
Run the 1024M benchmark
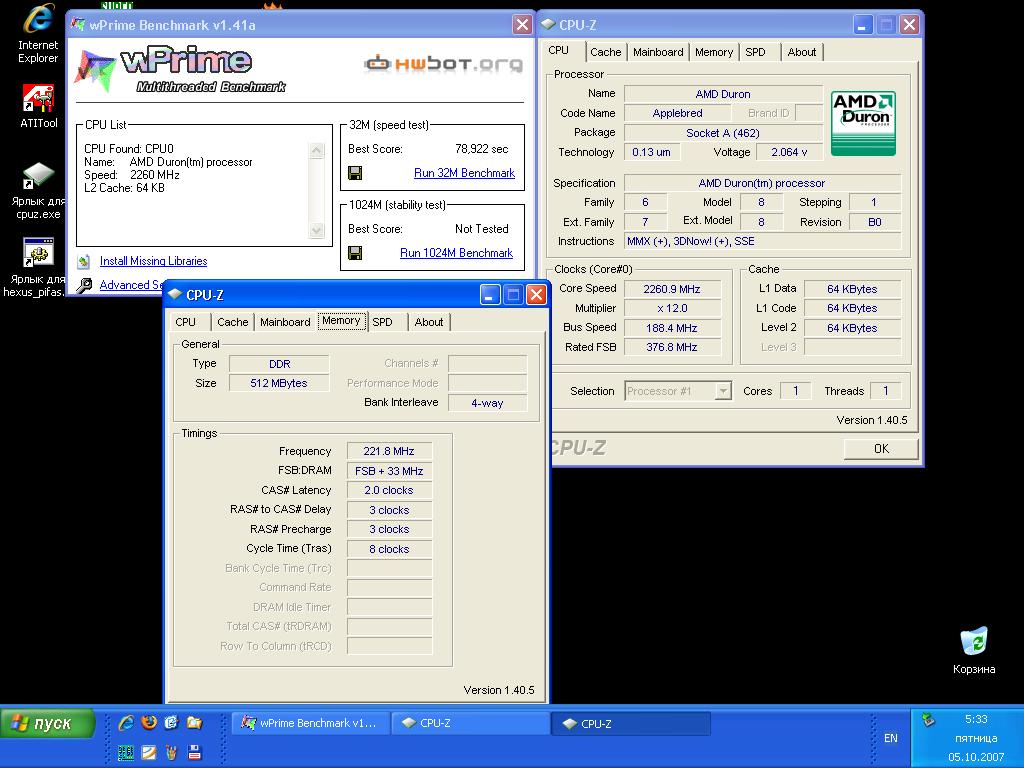point(456,253)
